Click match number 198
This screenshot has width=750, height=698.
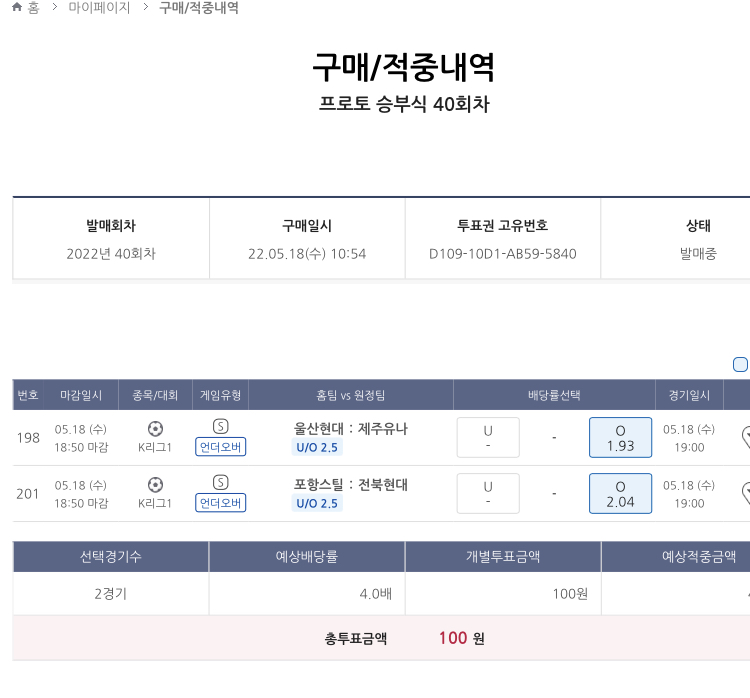(28, 438)
